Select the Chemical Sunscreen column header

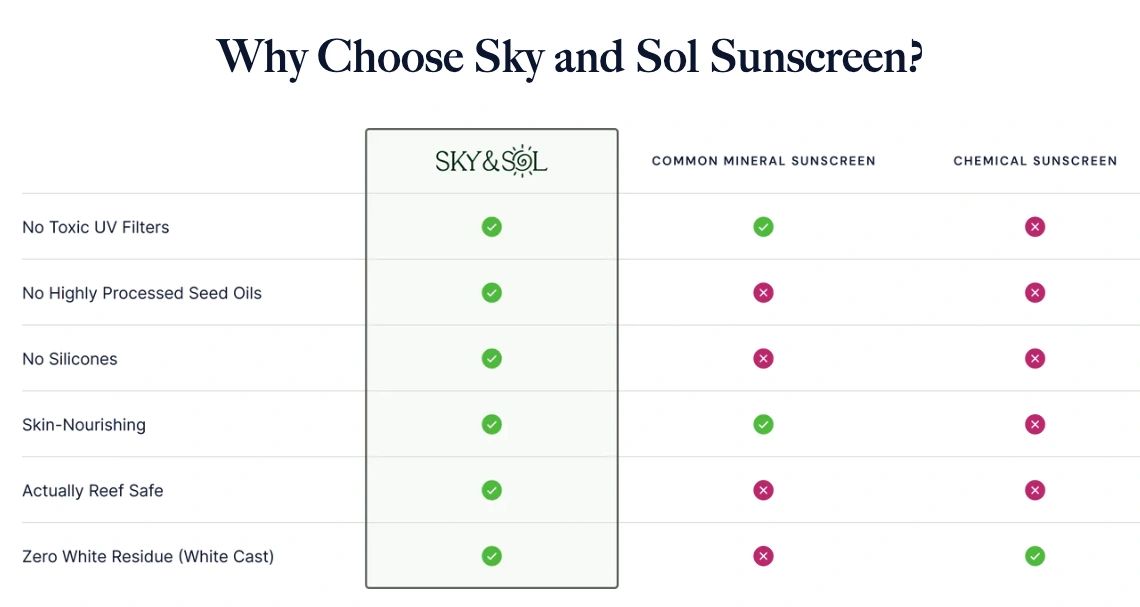[1035, 161]
